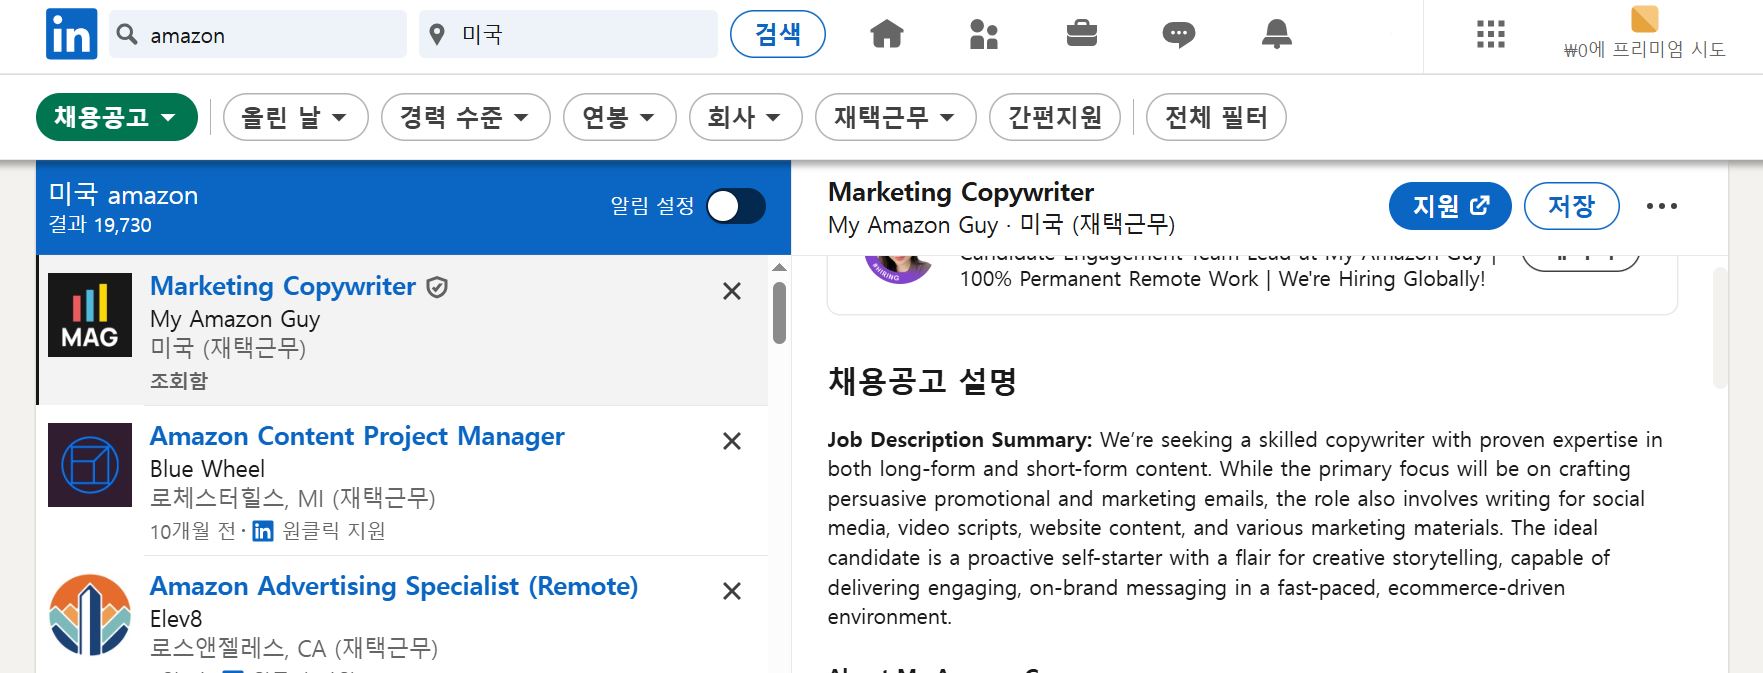
Task: Open the Messaging chat bubble icon
Action: coord(1179,35)
